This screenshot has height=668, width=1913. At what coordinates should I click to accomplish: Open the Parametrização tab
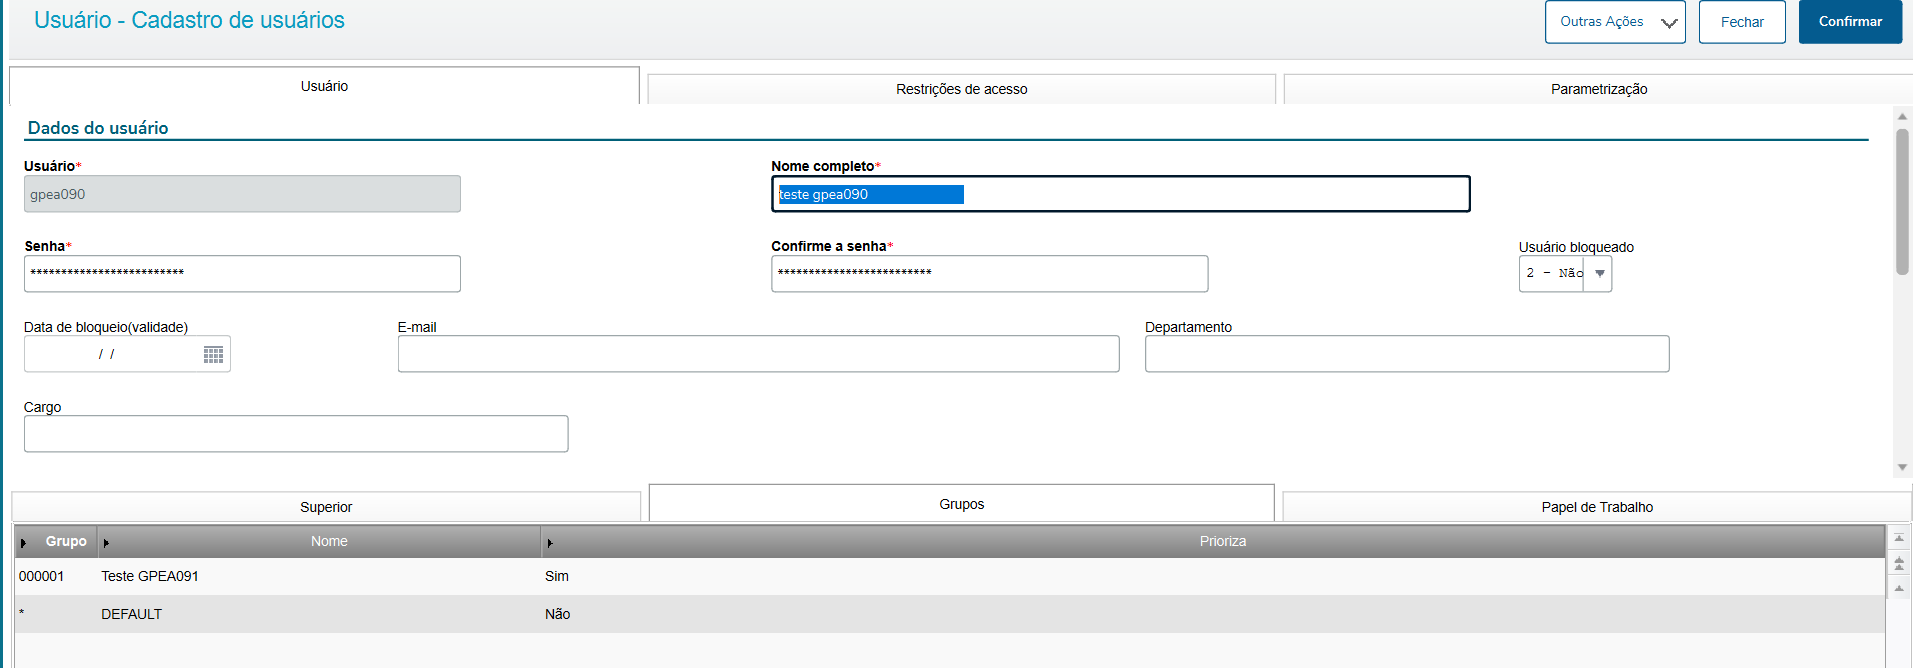tap(1598, 89)
